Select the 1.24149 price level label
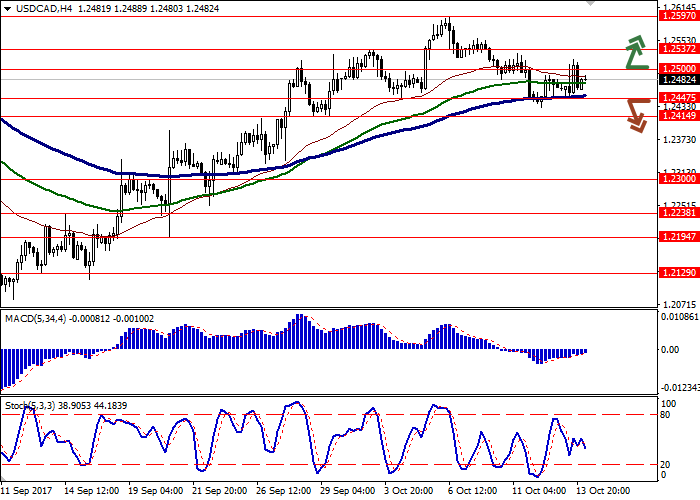Screen dimensions: 700x500 [x=679, y=116]
